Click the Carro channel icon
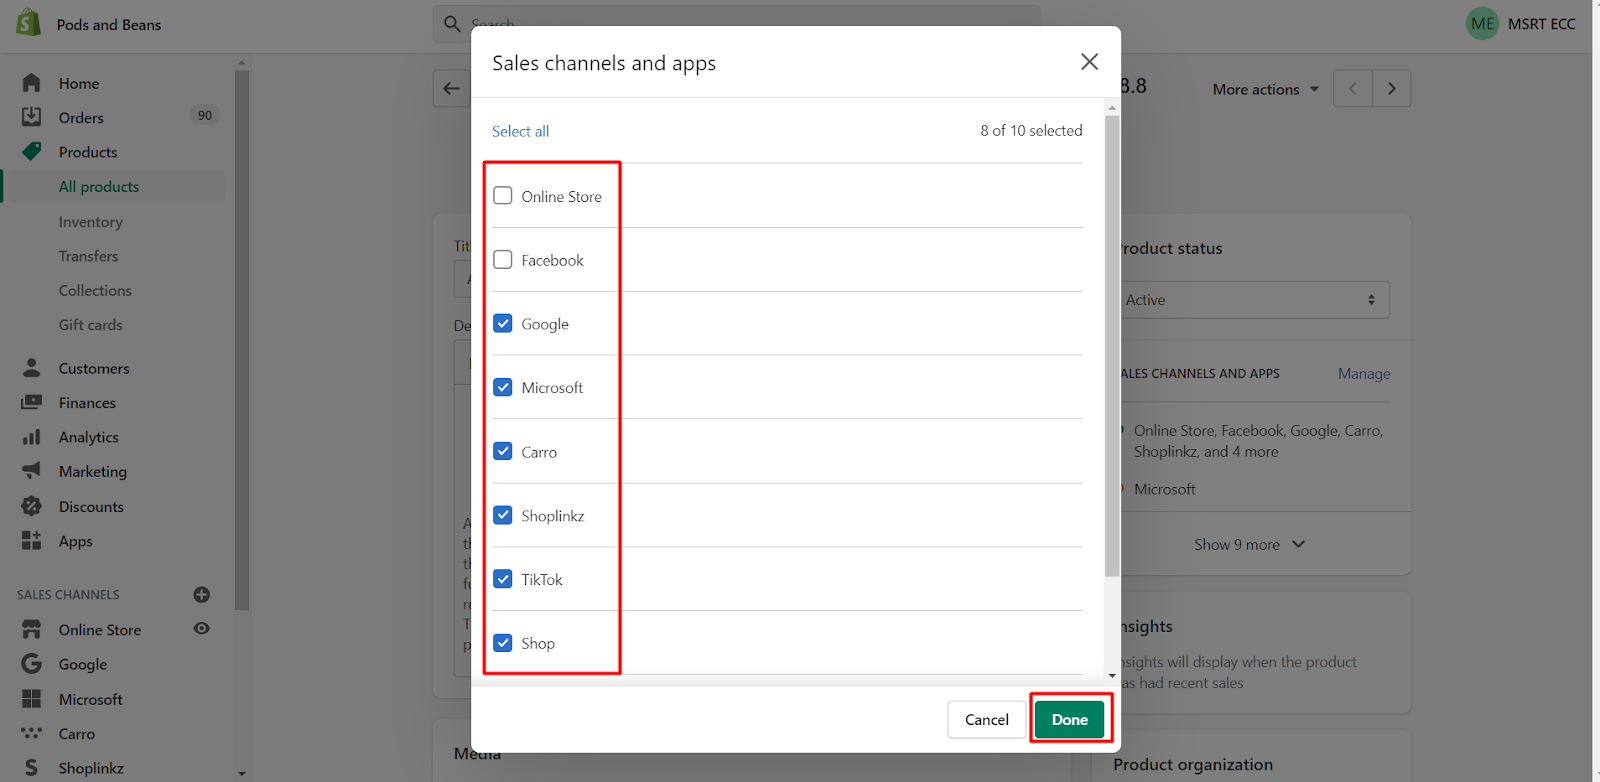 (x=32, y=733)
